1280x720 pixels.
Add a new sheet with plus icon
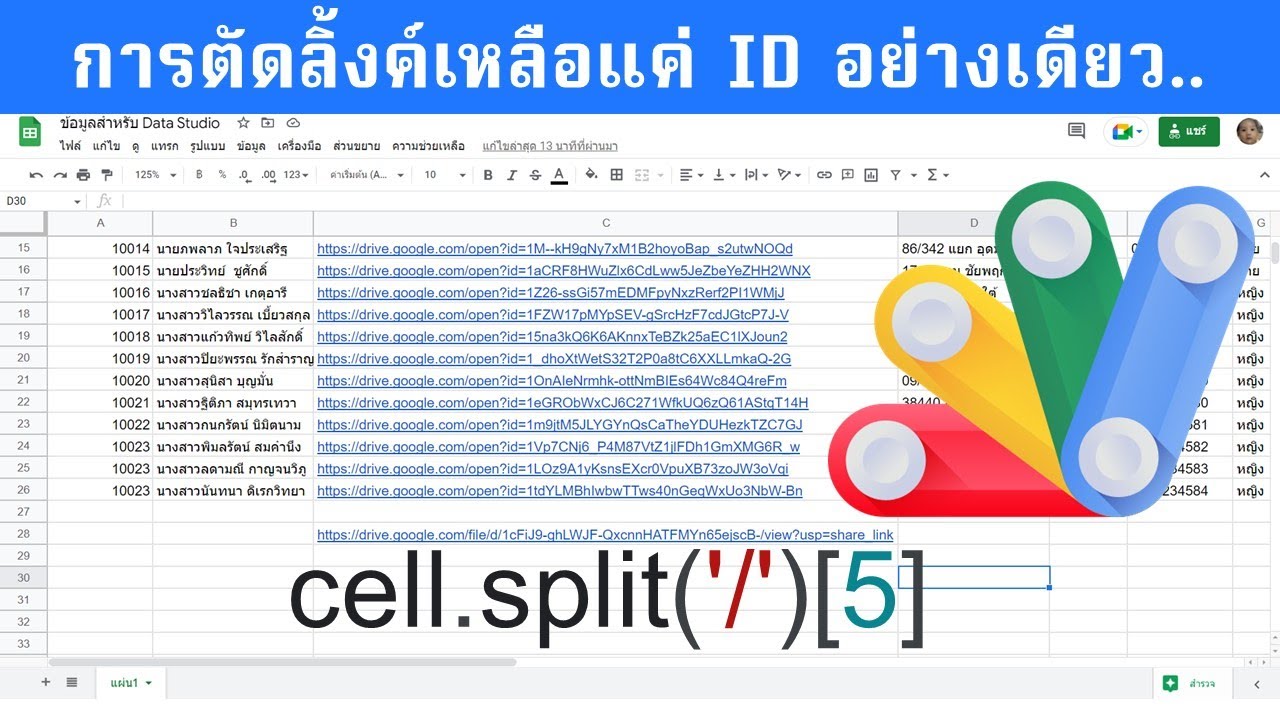[x=45, y=682]
